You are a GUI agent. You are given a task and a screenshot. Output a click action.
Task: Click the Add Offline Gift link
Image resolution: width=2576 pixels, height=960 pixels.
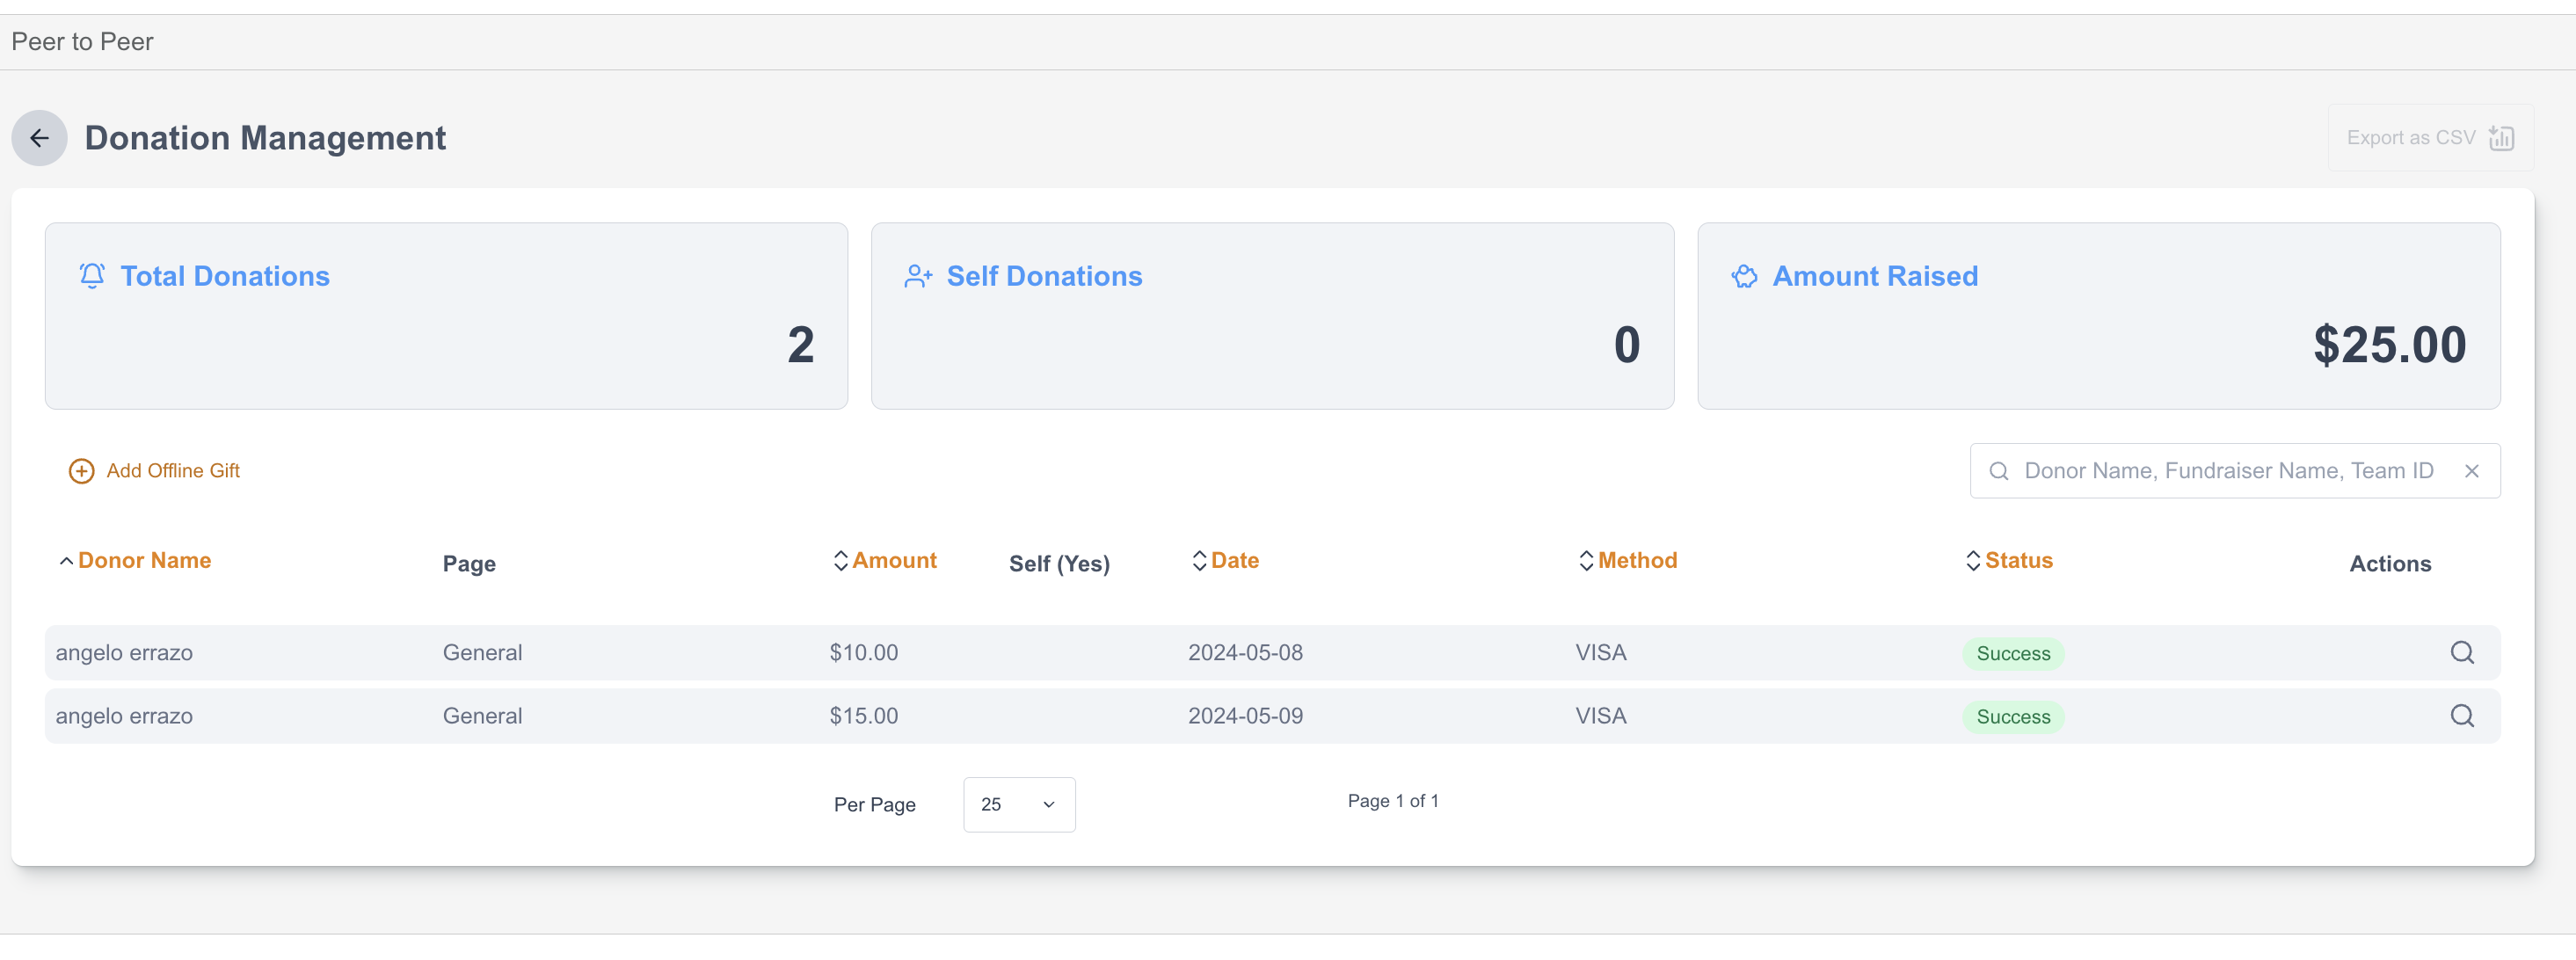pos(173,471)
